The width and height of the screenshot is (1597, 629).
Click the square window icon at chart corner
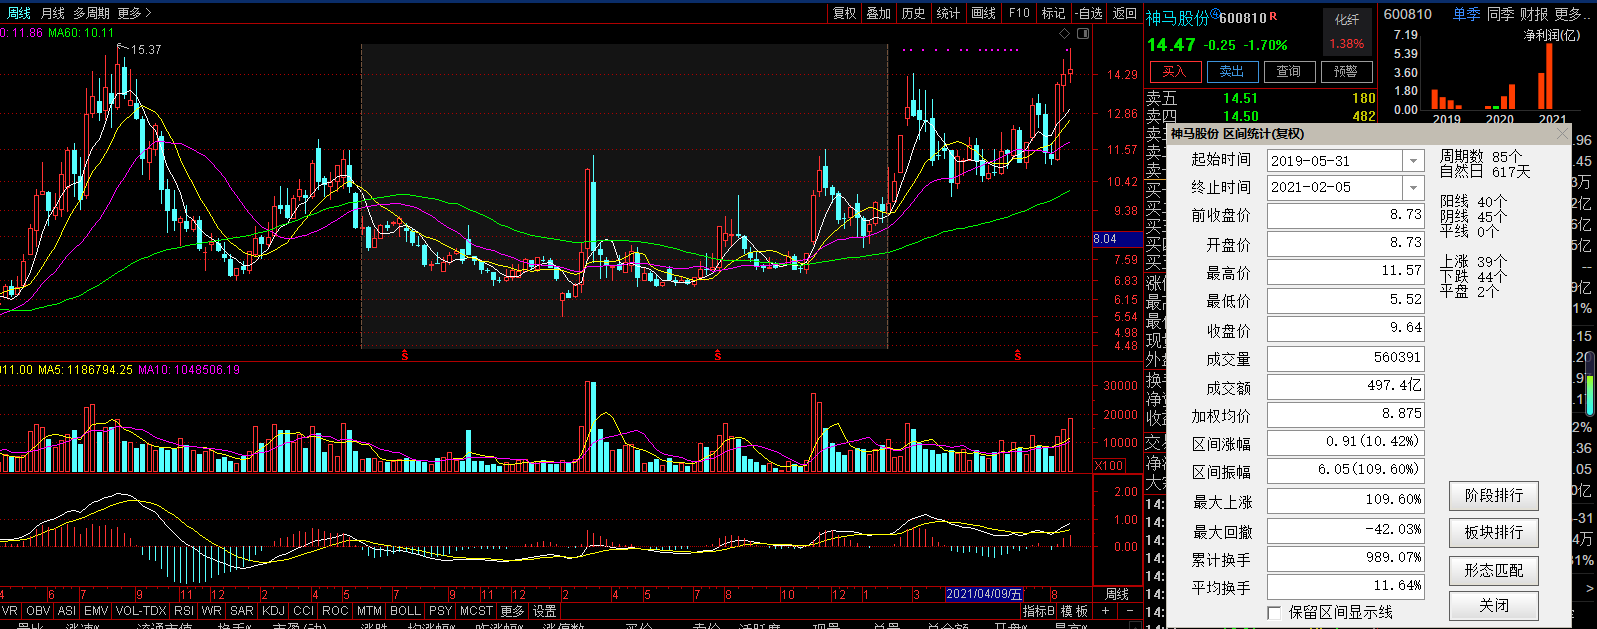pos(1082,34)
